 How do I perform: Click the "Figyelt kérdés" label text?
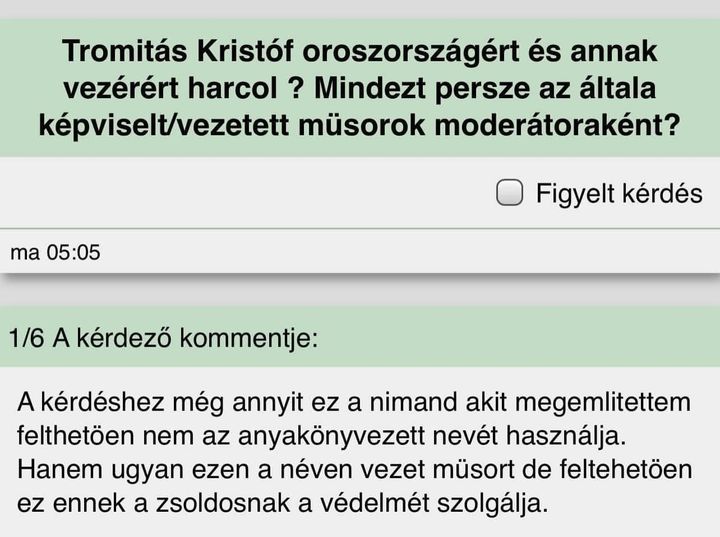click(x=619, y=193)
